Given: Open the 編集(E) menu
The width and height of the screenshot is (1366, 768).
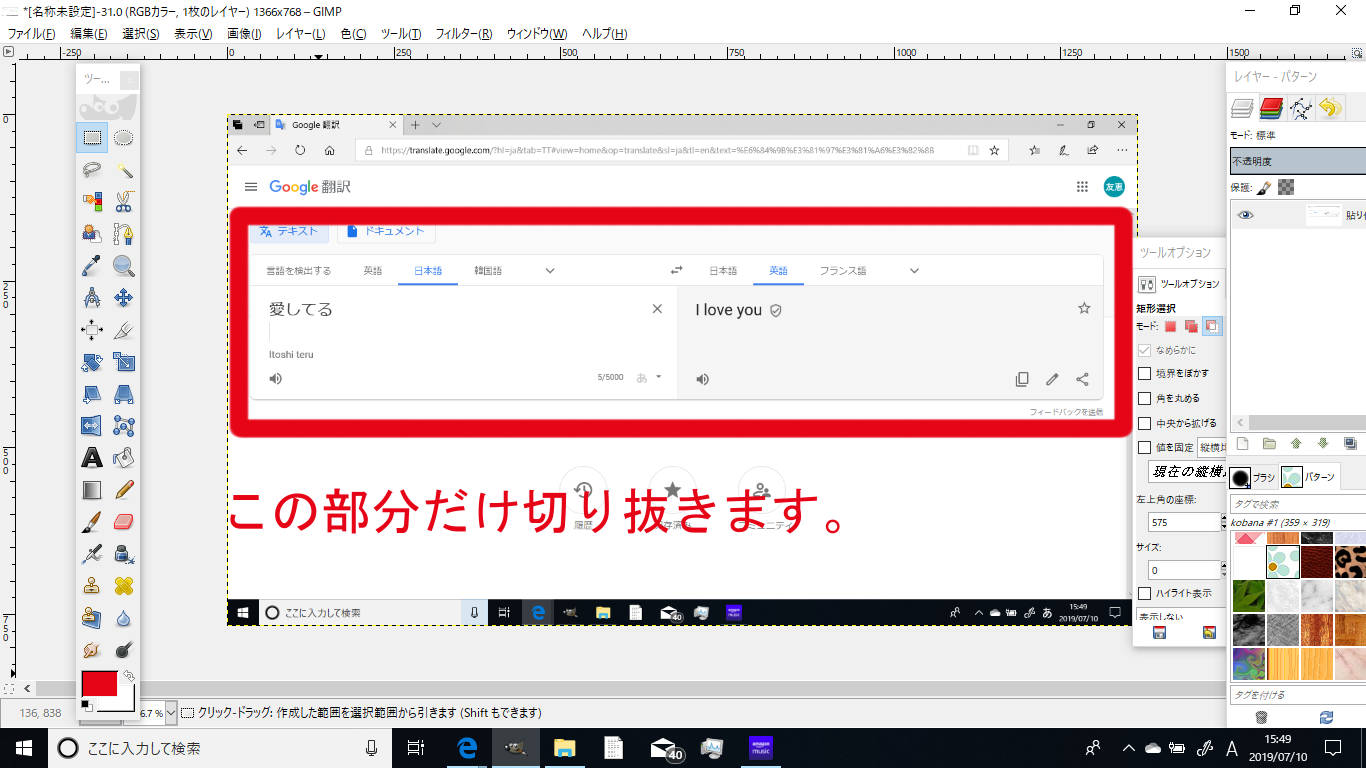Looking at the screenshot, I should click(x=89, y=34).
